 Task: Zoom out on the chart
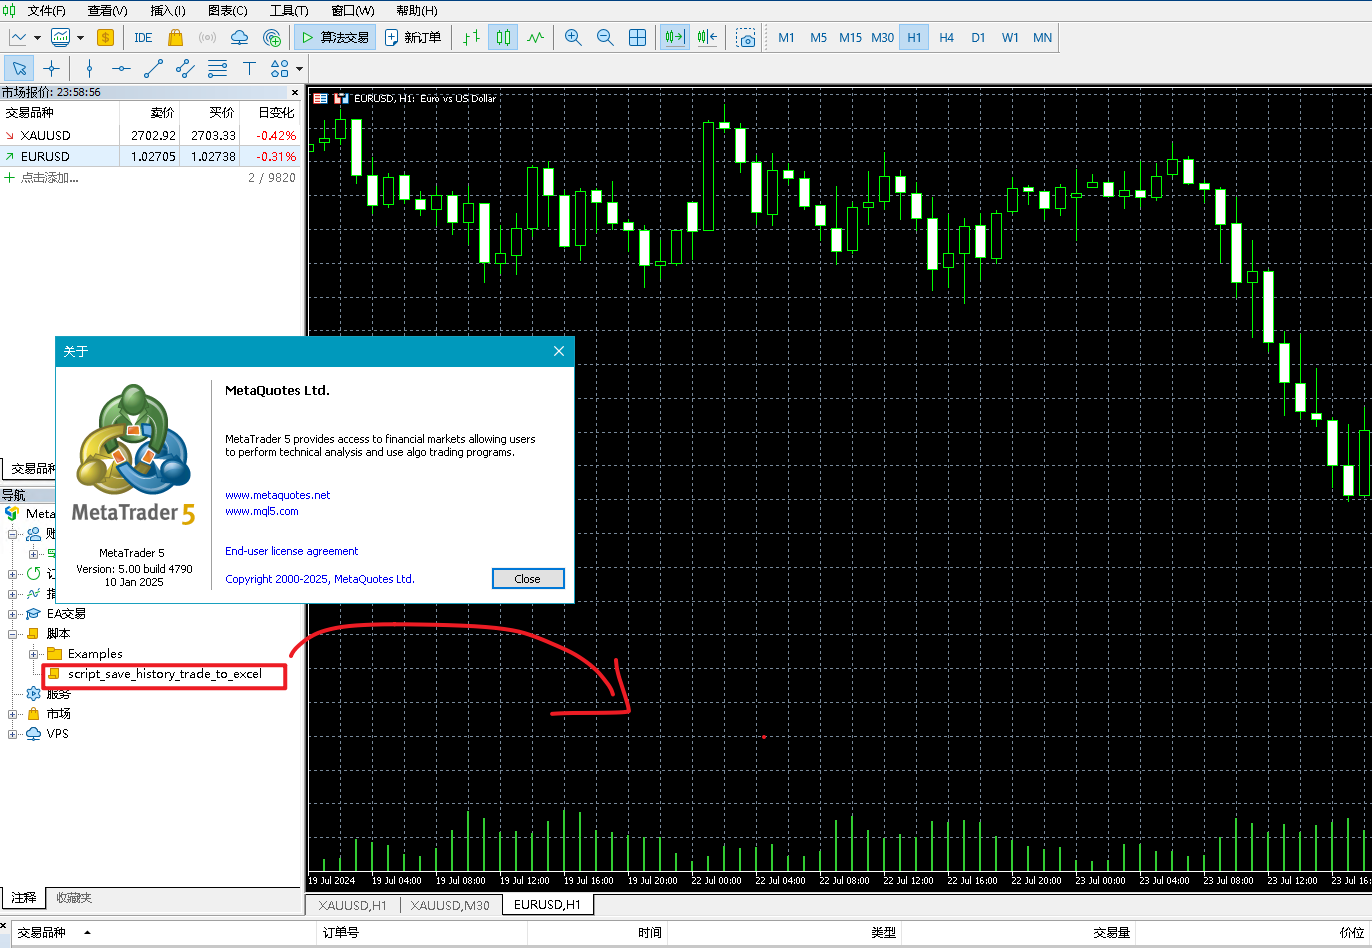(x=605, y=38)
